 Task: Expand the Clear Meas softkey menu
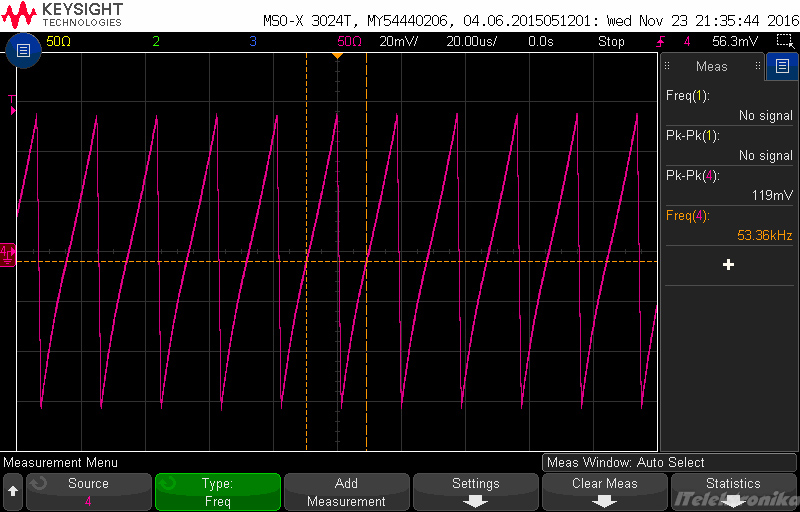point(605,492)
